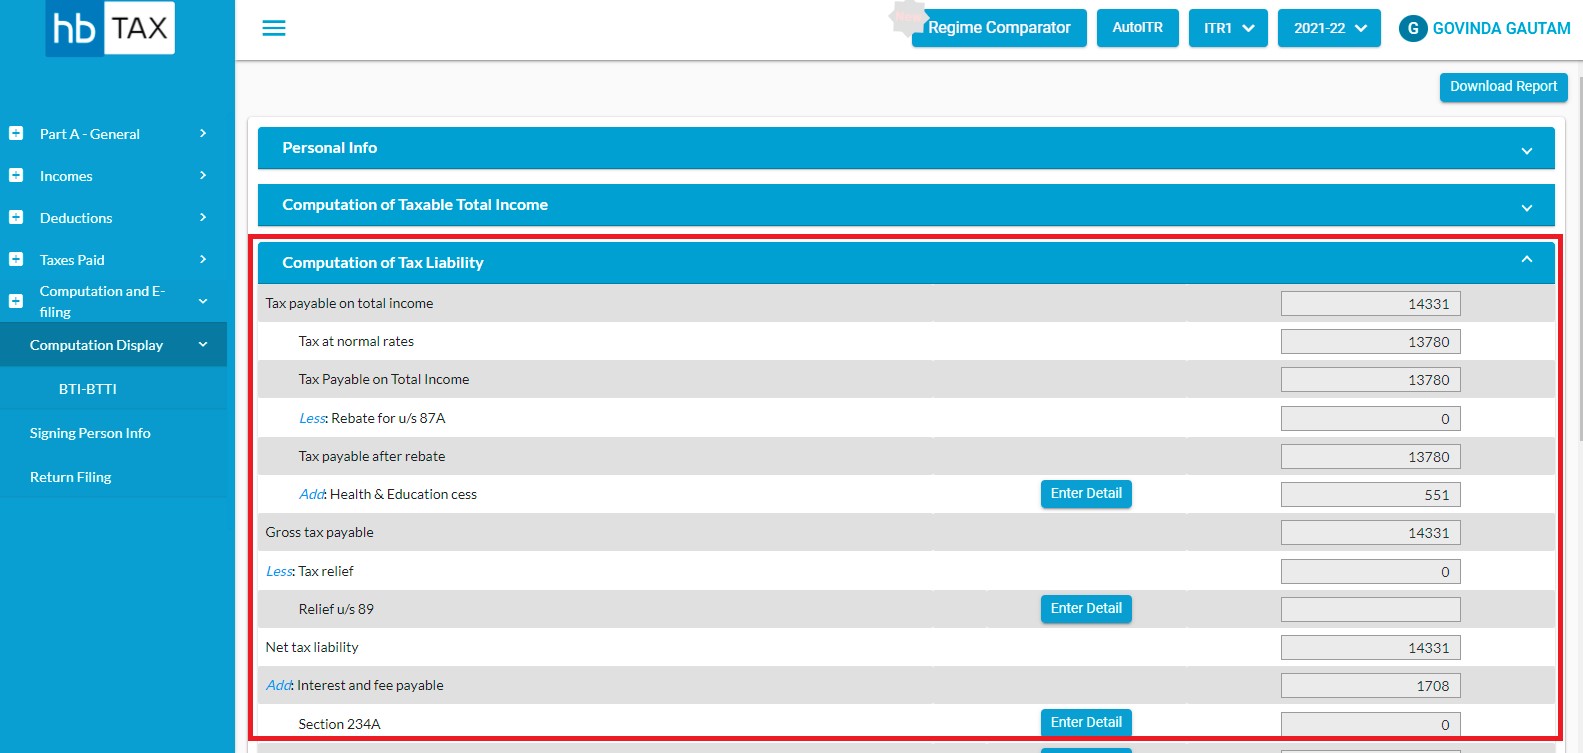Click the hb TAX logo
Image resolution: width=1583 pixels, height=753 pixels.
pyautogui.click(x=110, y=28)
